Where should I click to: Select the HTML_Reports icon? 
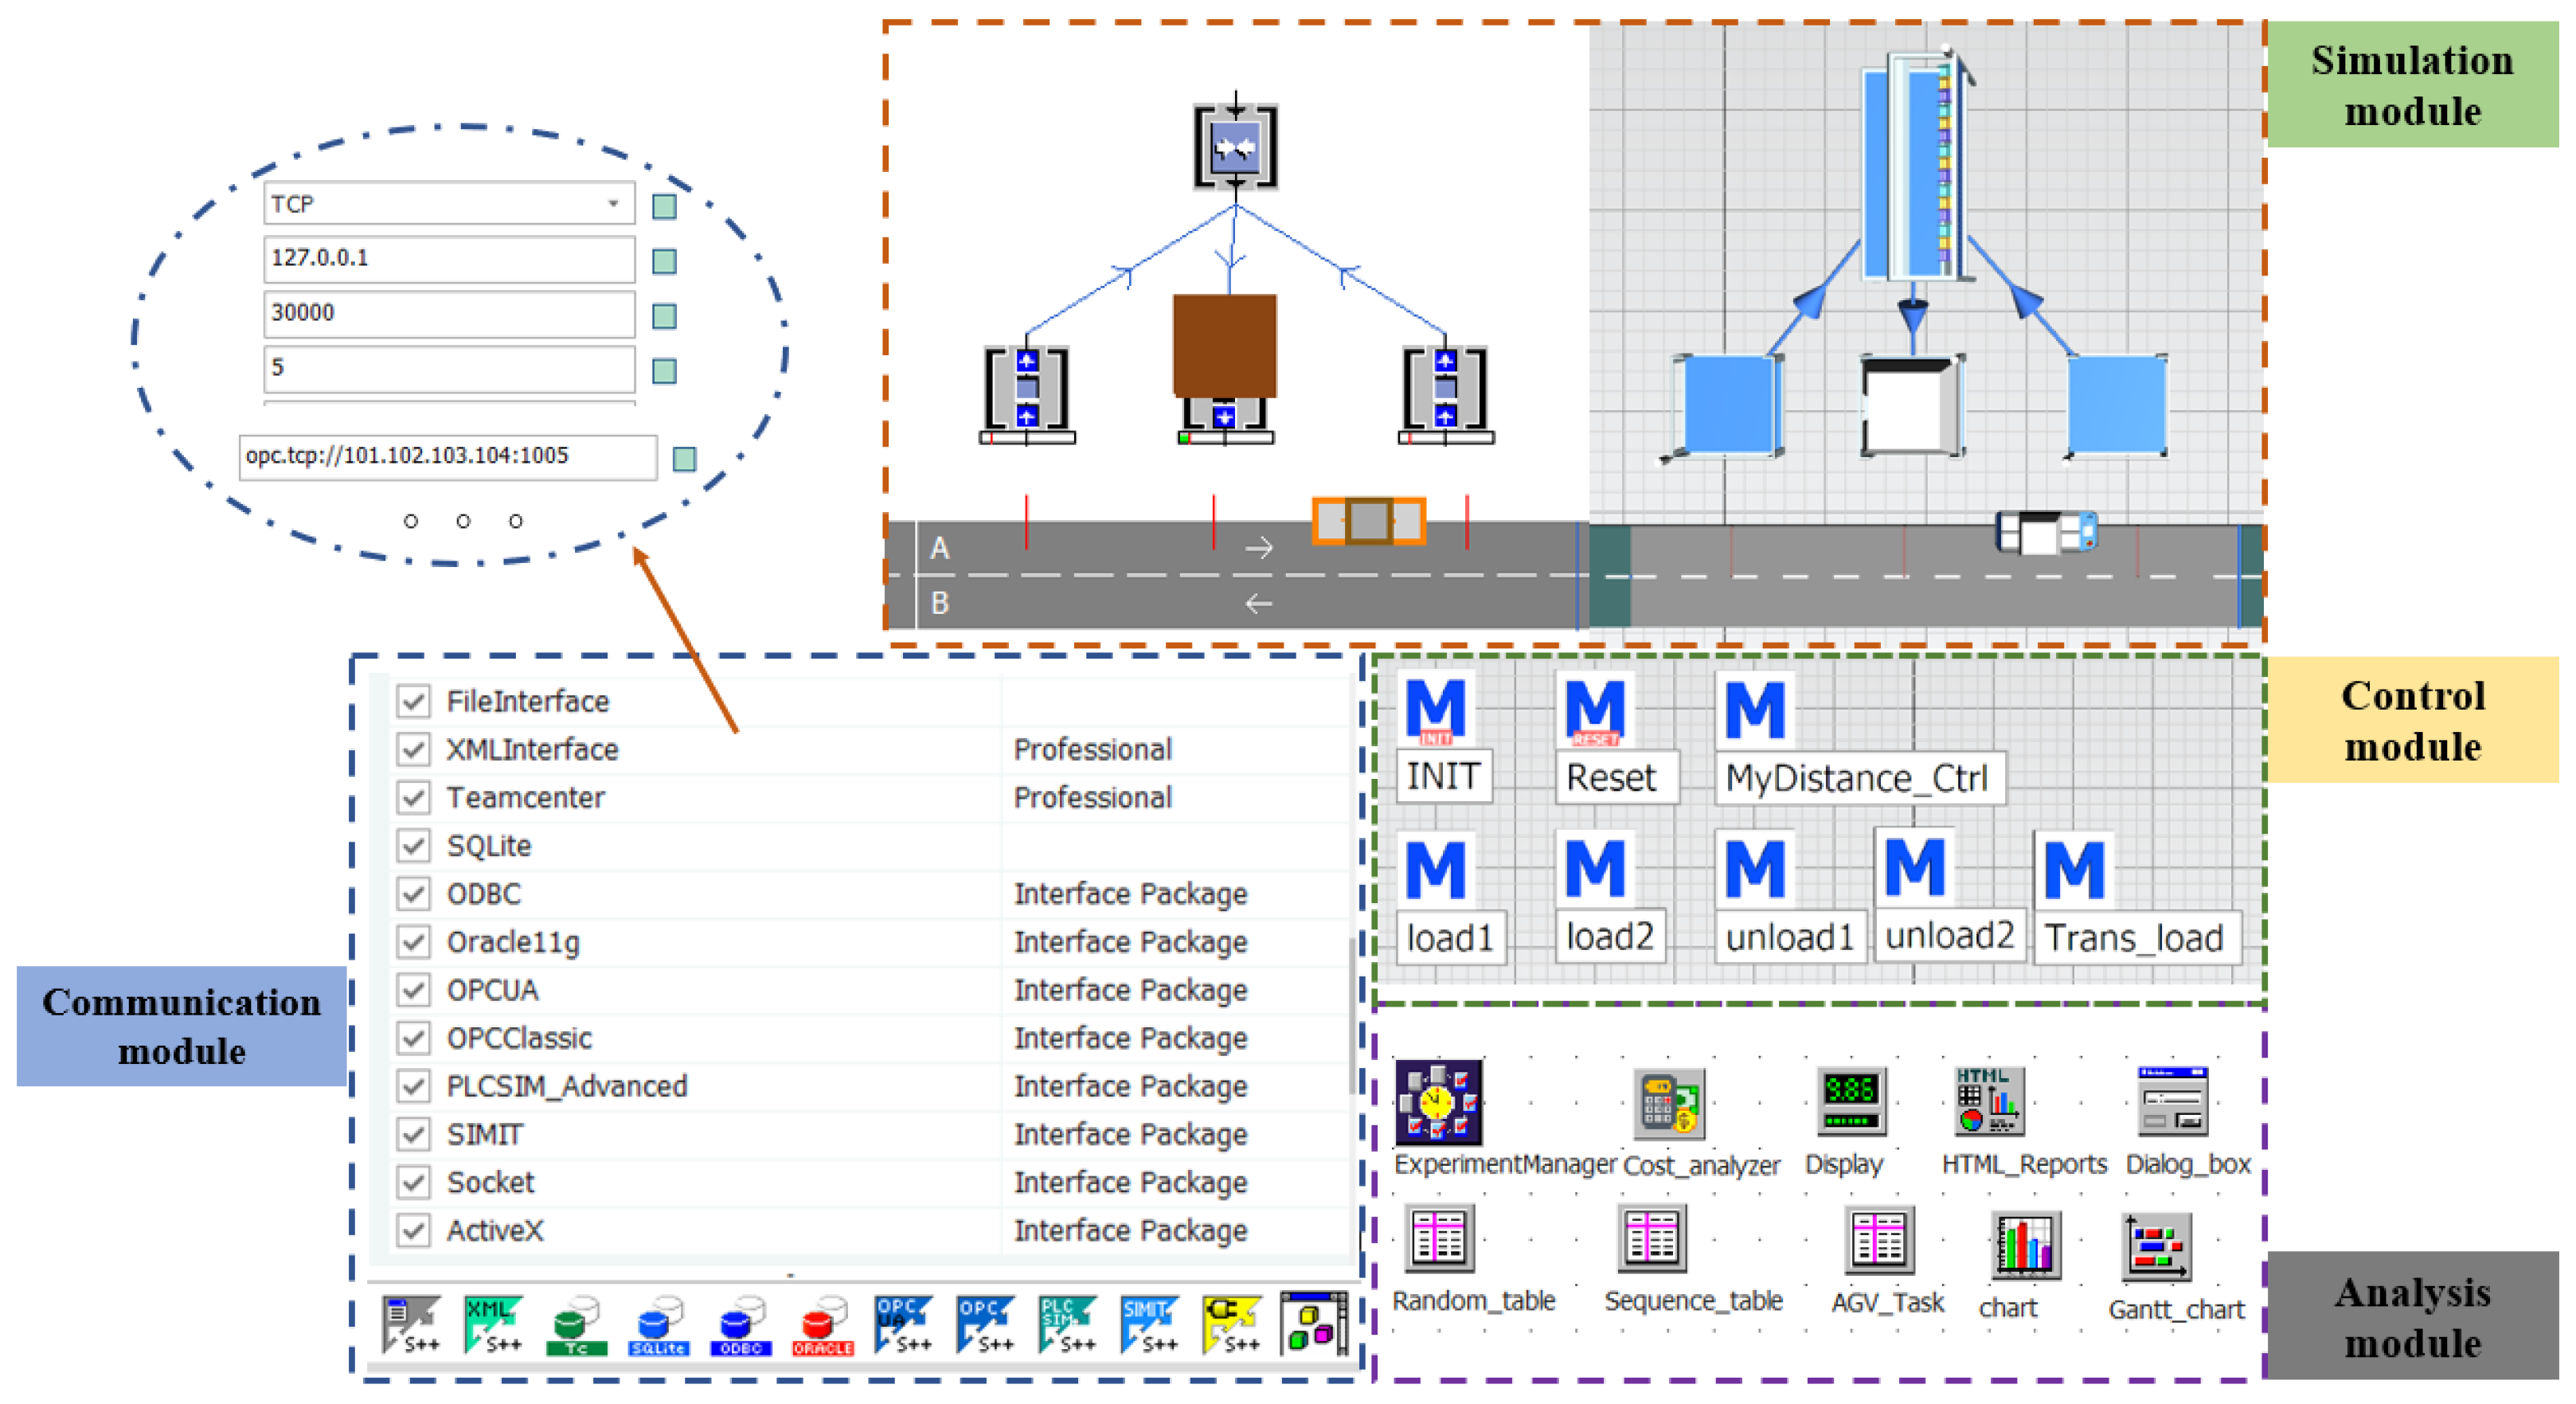pos(1988,1101)
